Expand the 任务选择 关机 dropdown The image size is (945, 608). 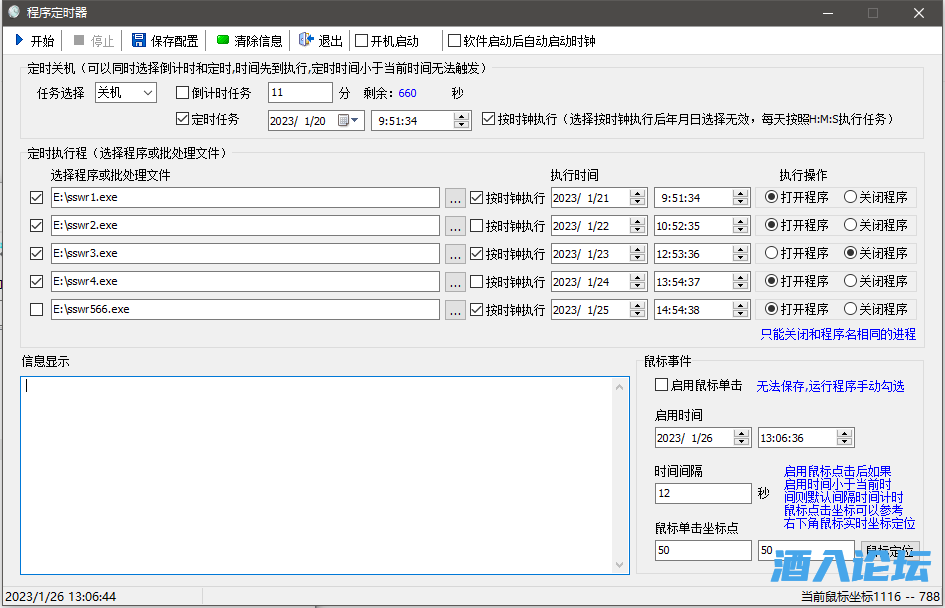click(148, 93)
